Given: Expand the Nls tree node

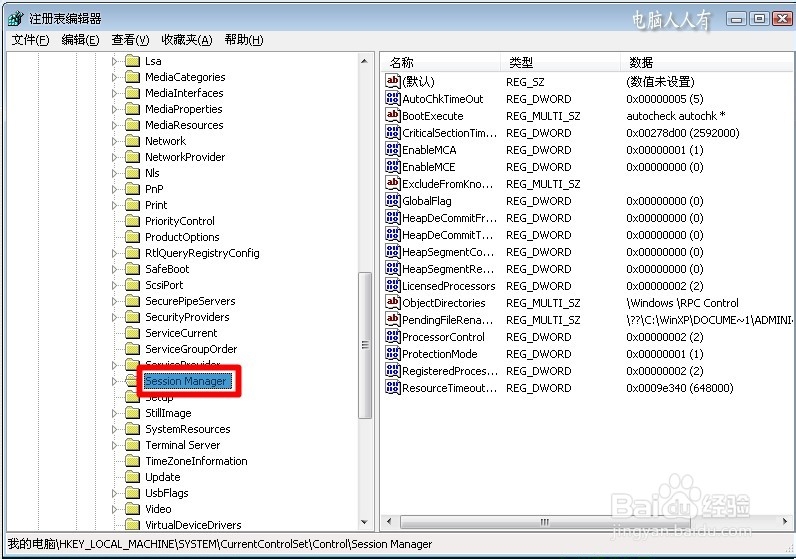Looking at the screenshot, I should [x=114, y=174].
